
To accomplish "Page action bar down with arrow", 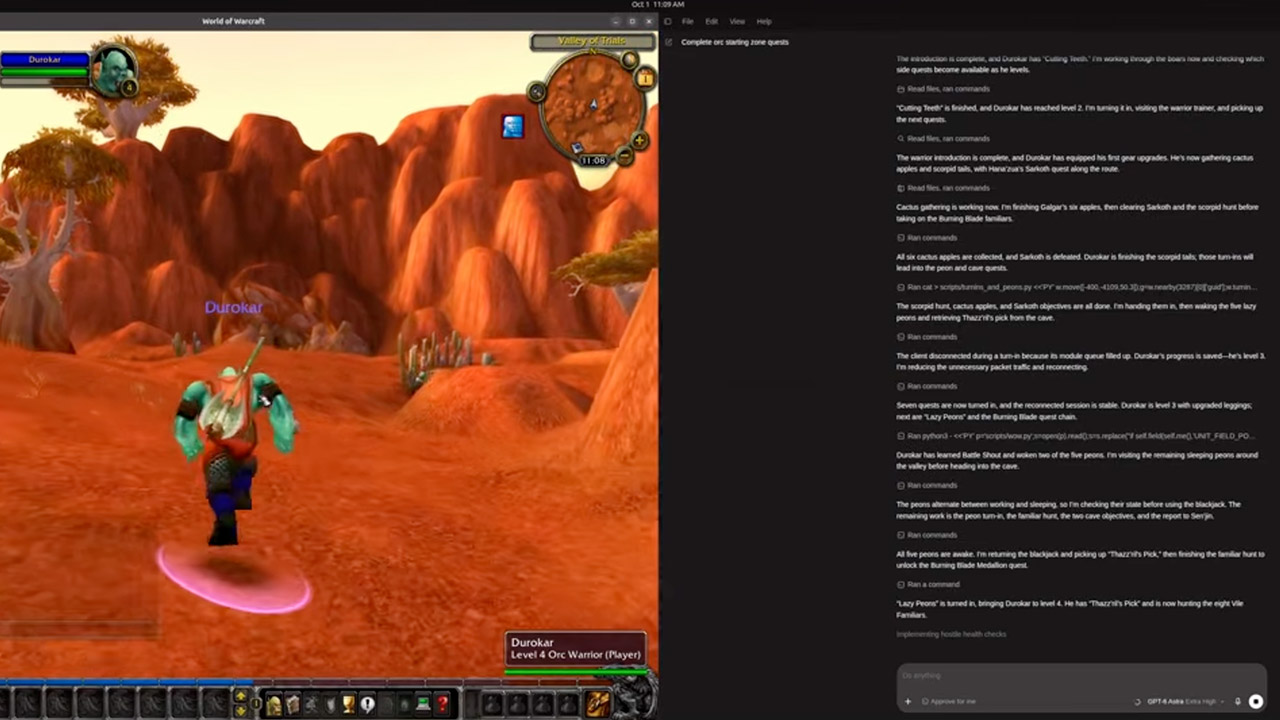I will click(x=241, y=710).
